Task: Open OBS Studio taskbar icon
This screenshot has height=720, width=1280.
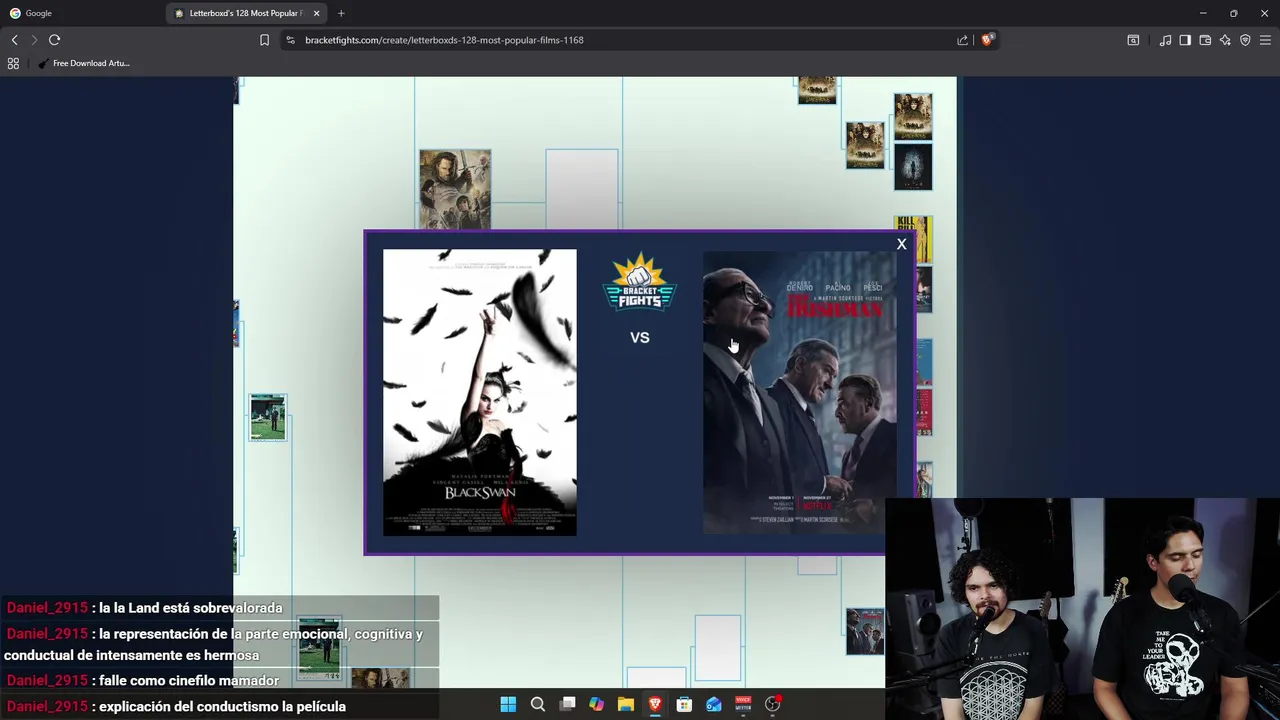Action: point(772,705)
